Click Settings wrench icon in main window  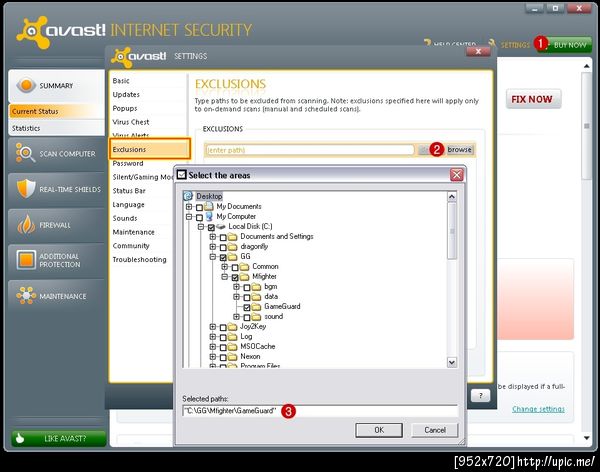tap(493, 43)
